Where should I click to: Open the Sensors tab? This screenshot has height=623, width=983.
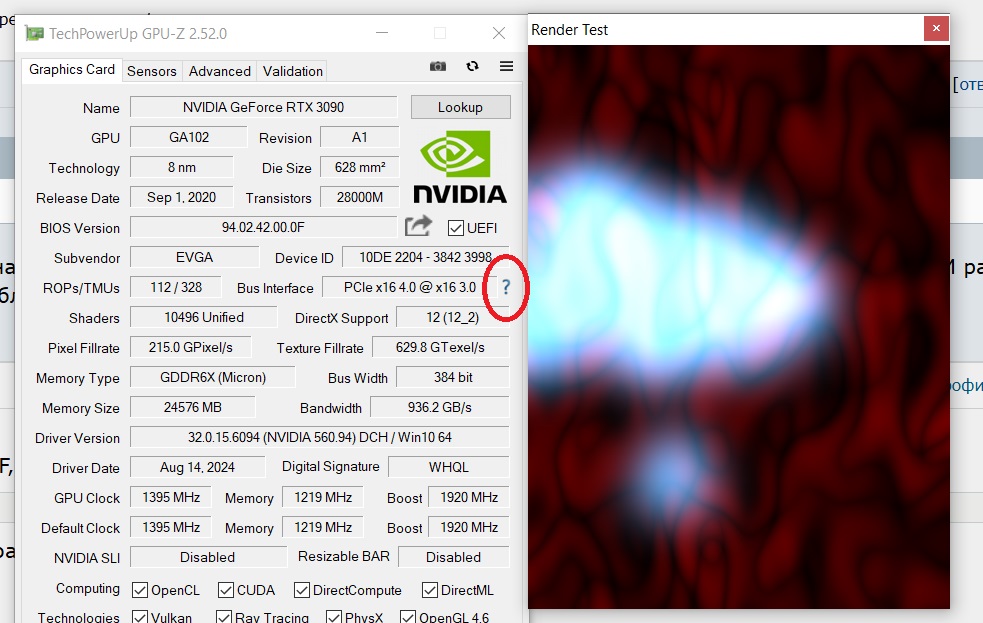click(152, 71)
